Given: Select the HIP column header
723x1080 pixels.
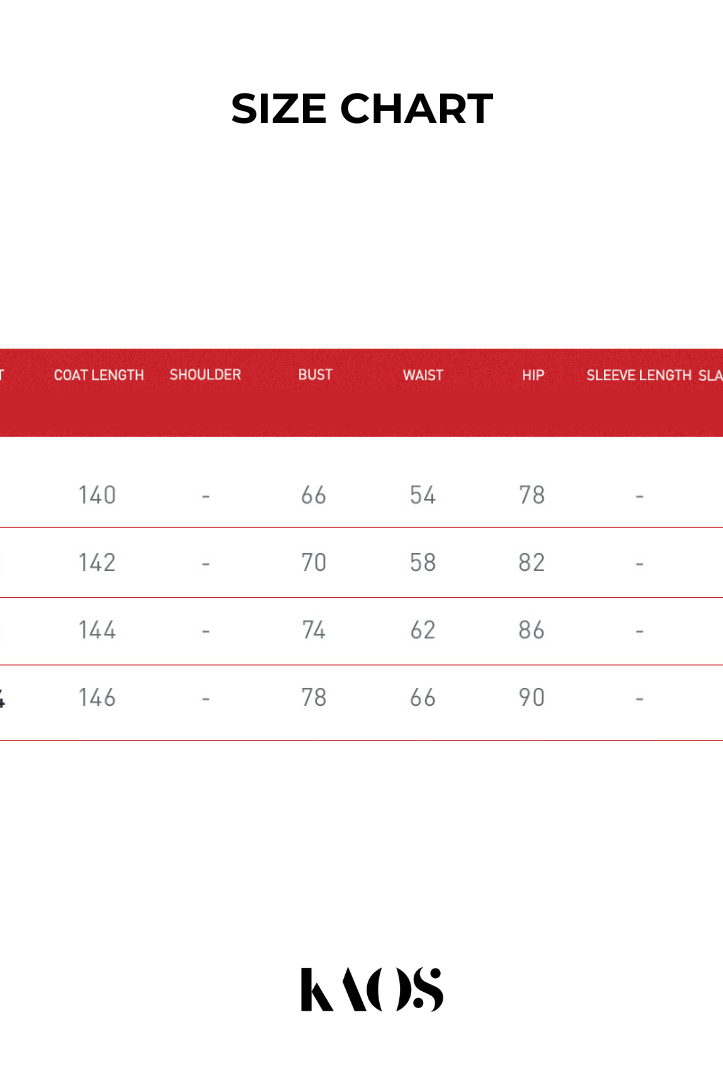Looking at the screenshot, I should coord(533,375).
